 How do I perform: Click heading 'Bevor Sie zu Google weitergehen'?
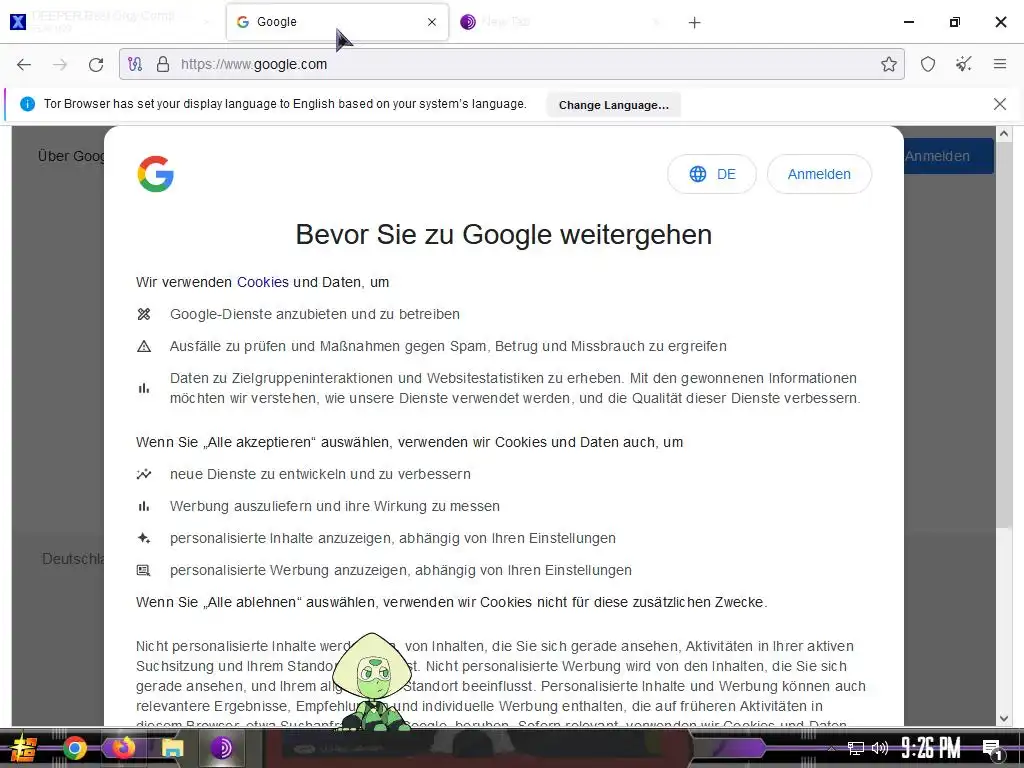pyautogui.click(x=504, y=234)
